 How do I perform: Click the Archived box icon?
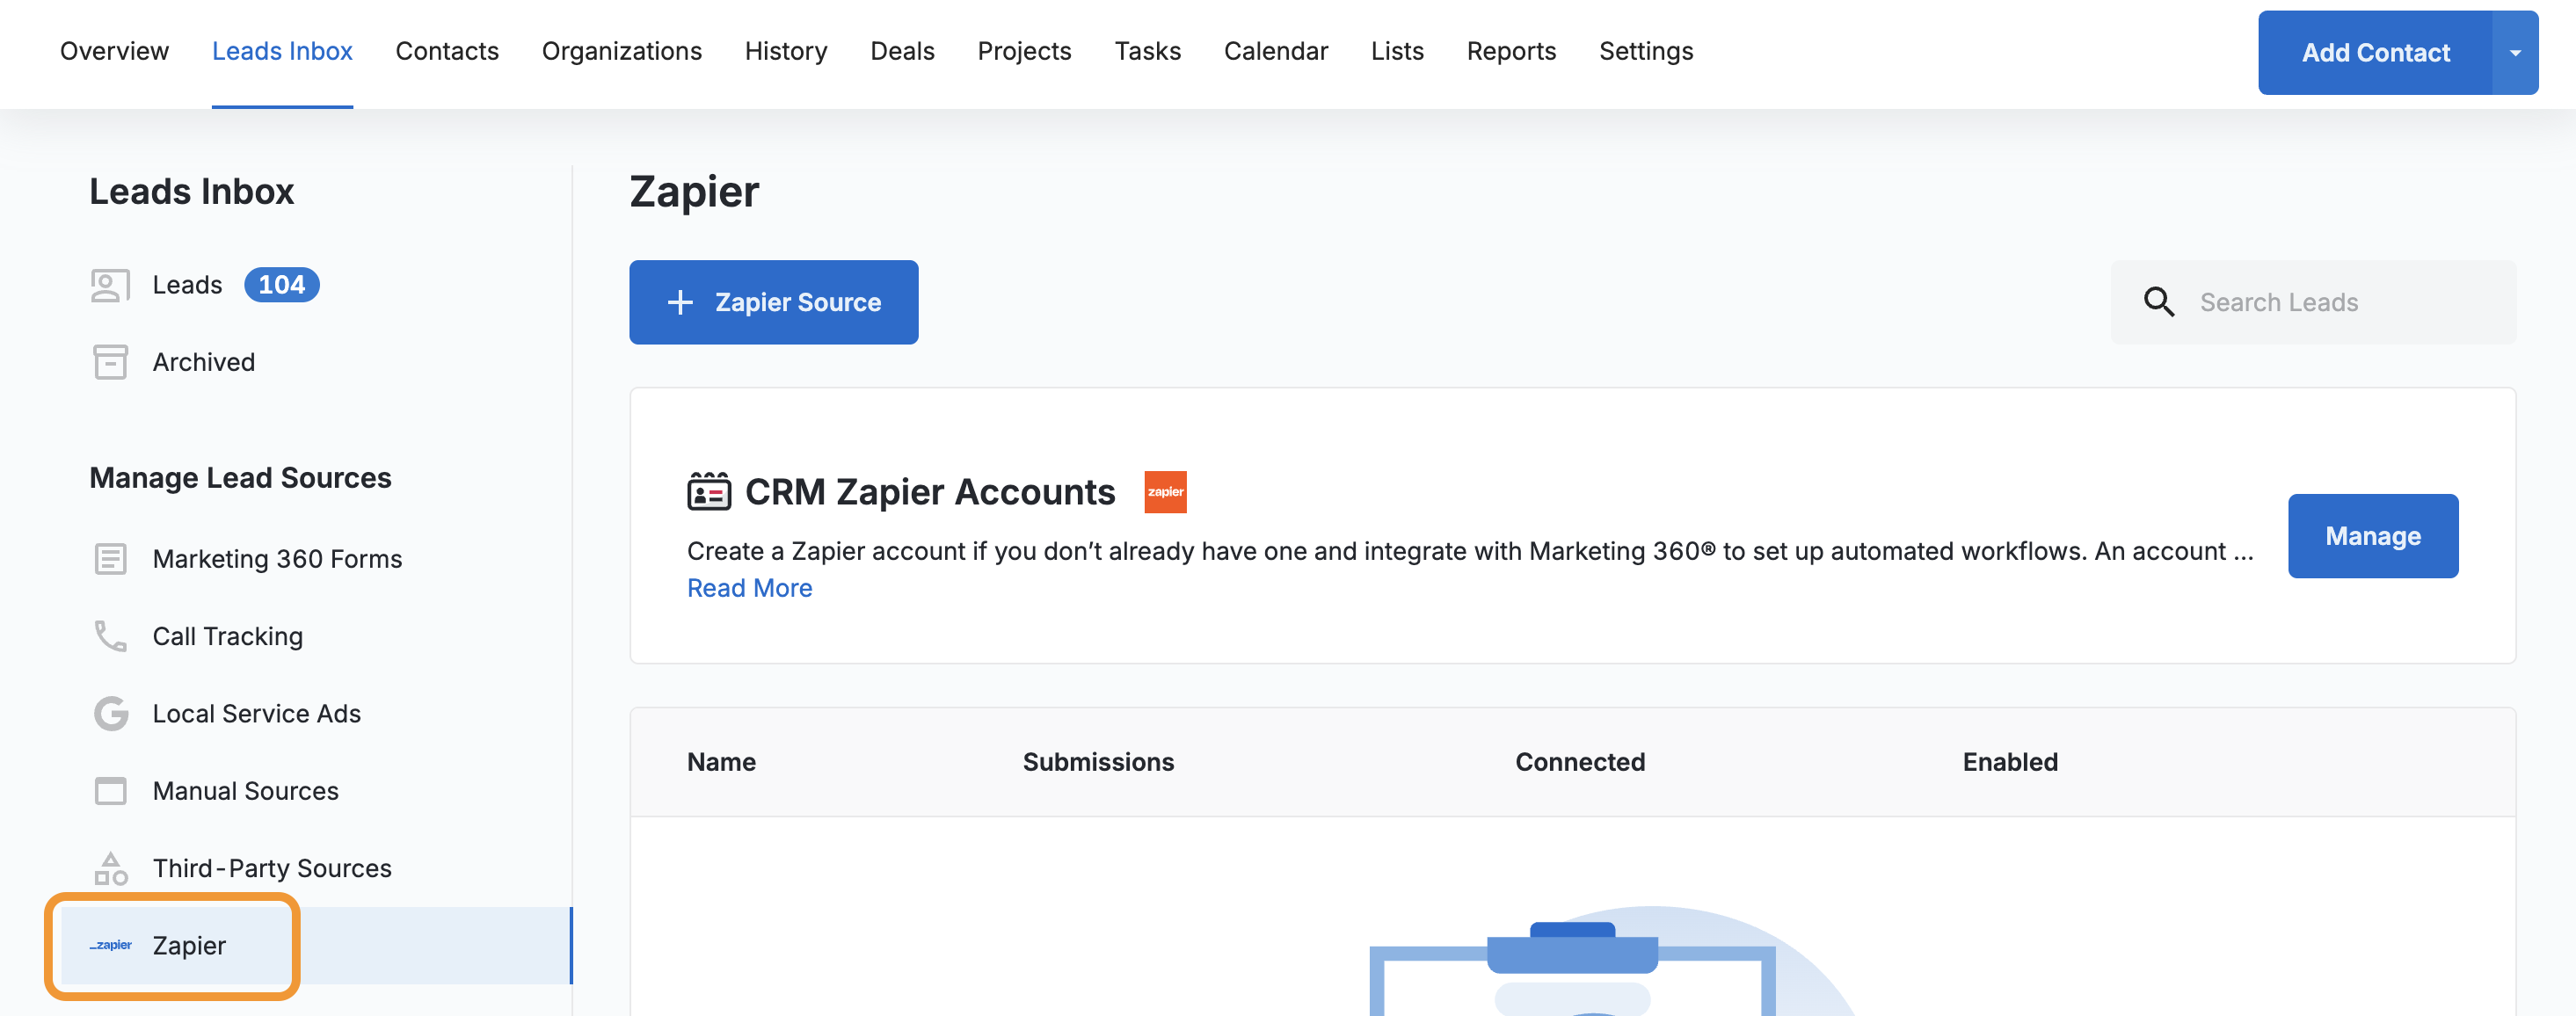point(110,362)
